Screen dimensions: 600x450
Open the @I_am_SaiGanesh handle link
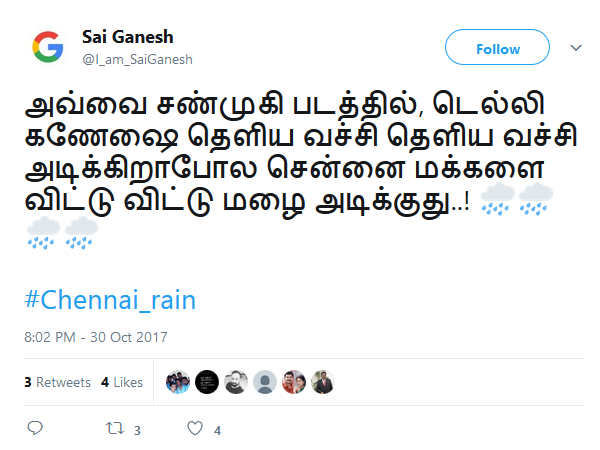tap(135, 60)
